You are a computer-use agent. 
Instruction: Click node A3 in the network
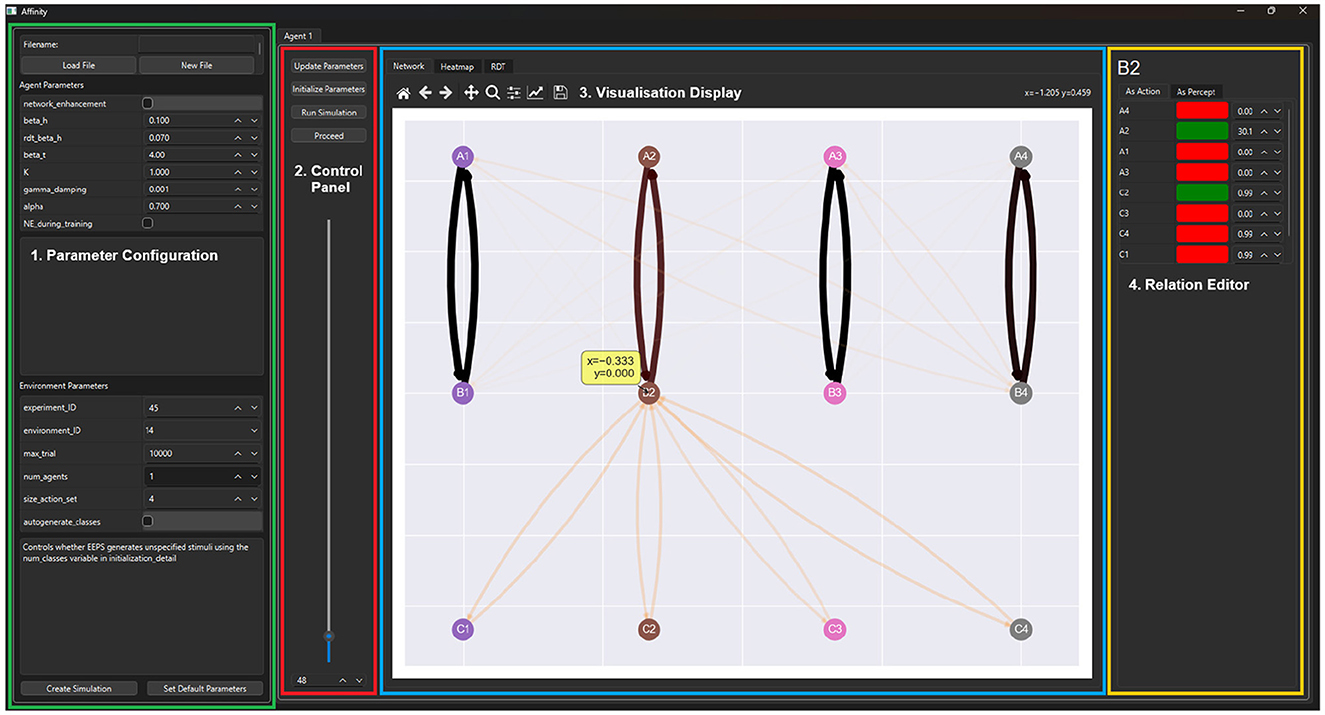click(x=835, y=156)
